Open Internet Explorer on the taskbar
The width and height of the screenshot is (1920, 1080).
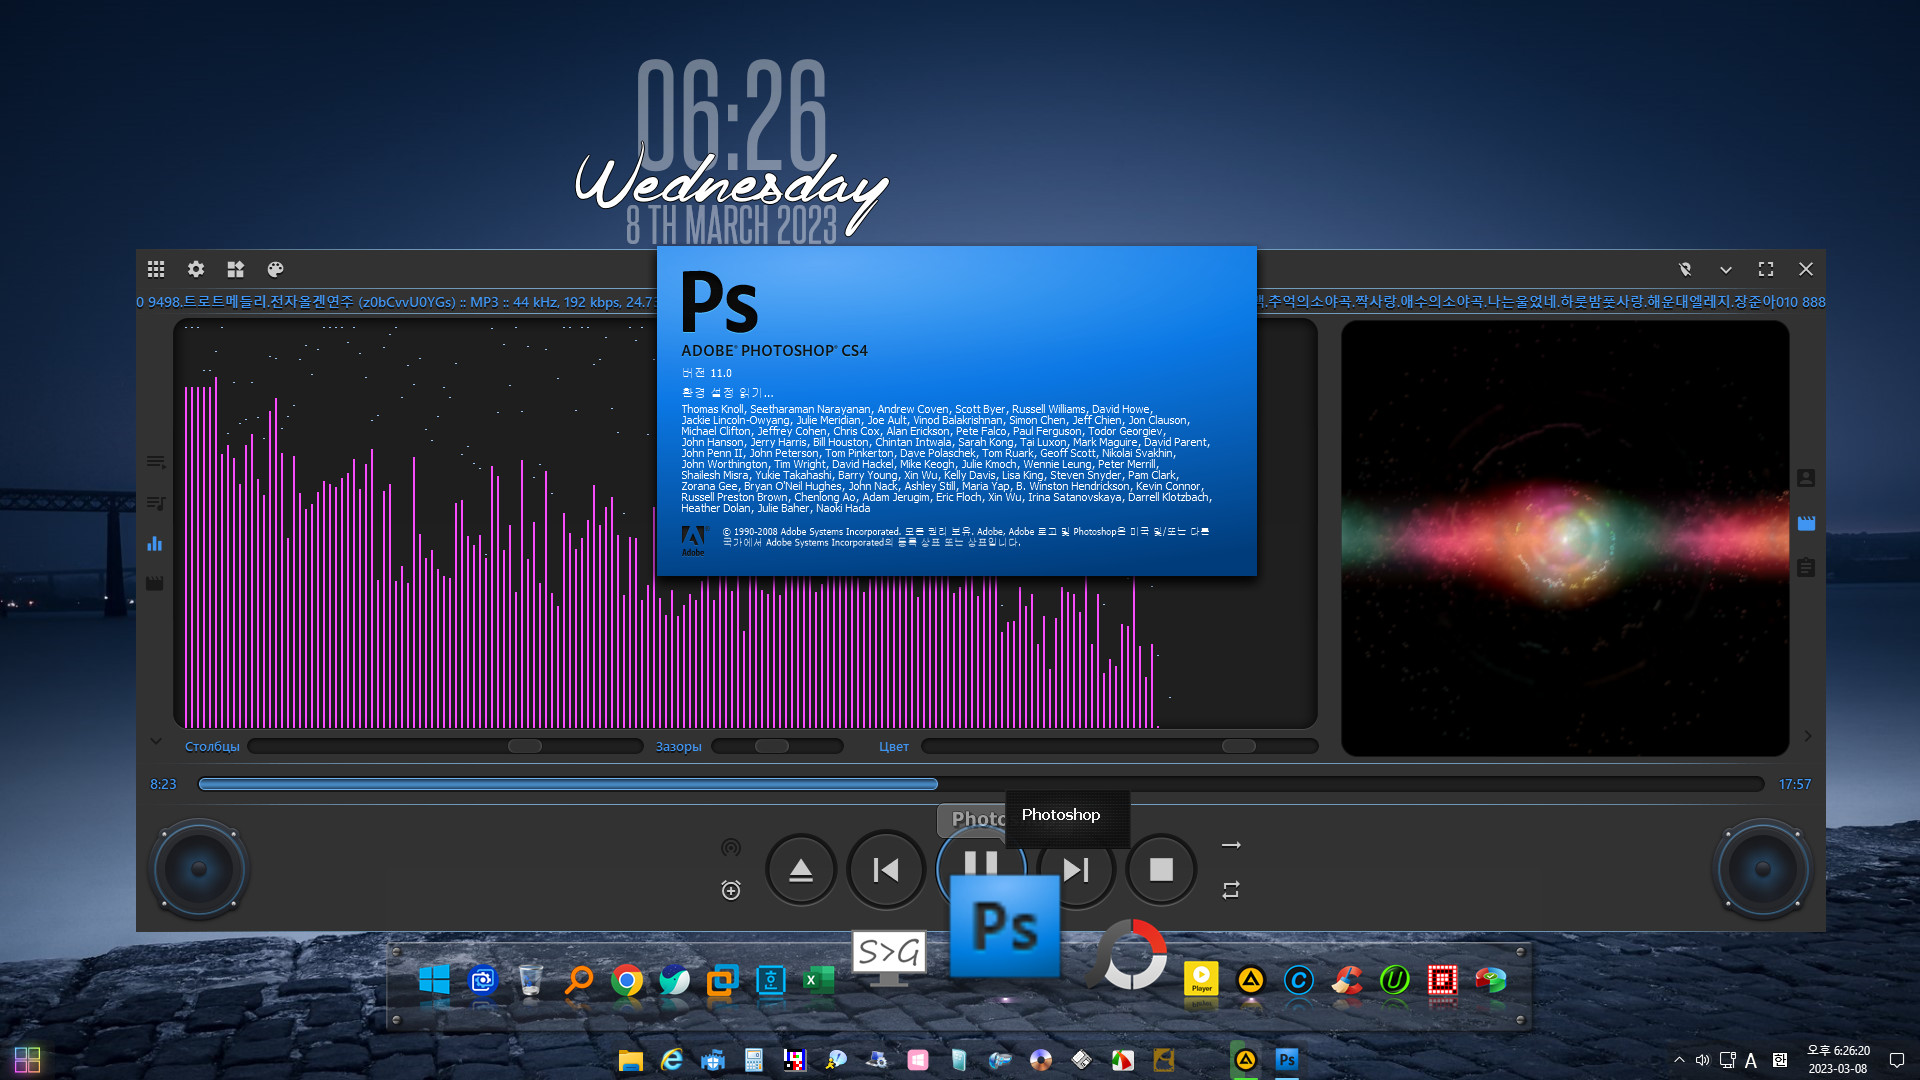pos(671,1060)
